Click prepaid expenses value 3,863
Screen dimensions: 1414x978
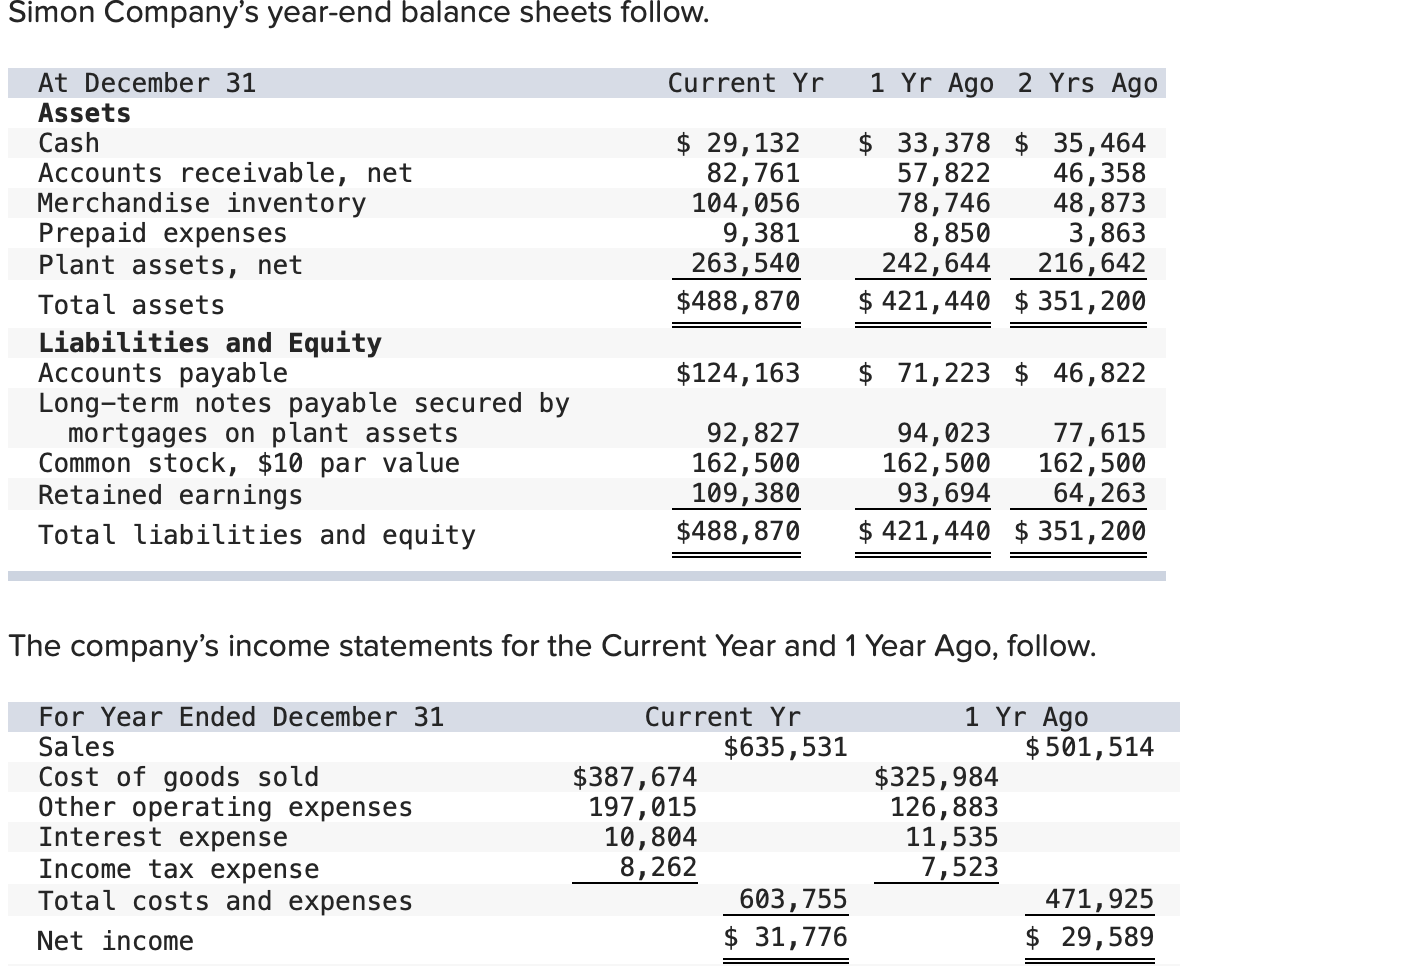click(x=1108, y=233)
